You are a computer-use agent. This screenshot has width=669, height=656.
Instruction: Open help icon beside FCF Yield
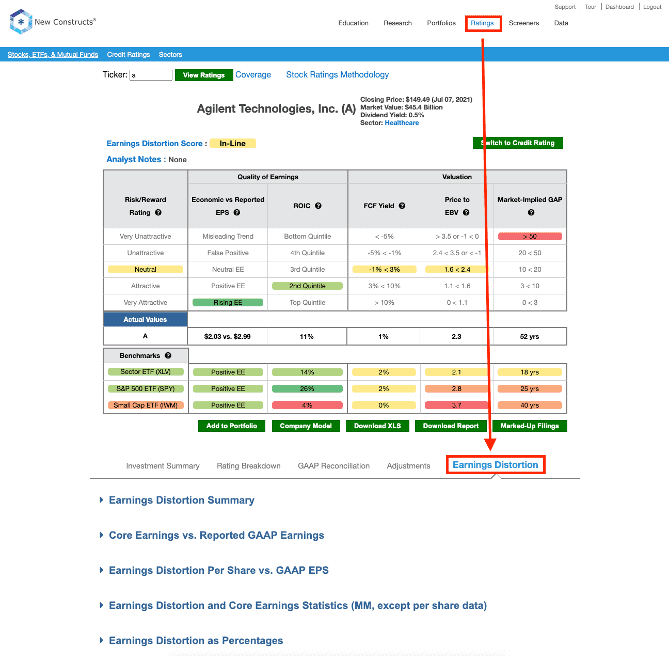pos(402,206)
